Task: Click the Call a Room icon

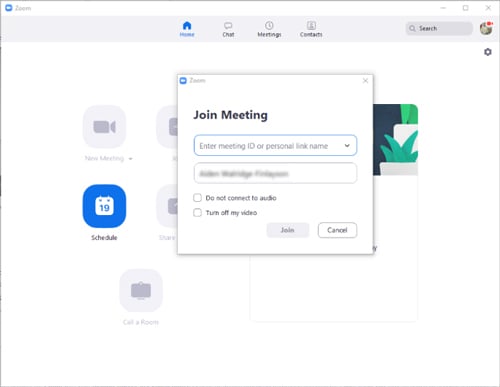Action: [x=141, y=290]
